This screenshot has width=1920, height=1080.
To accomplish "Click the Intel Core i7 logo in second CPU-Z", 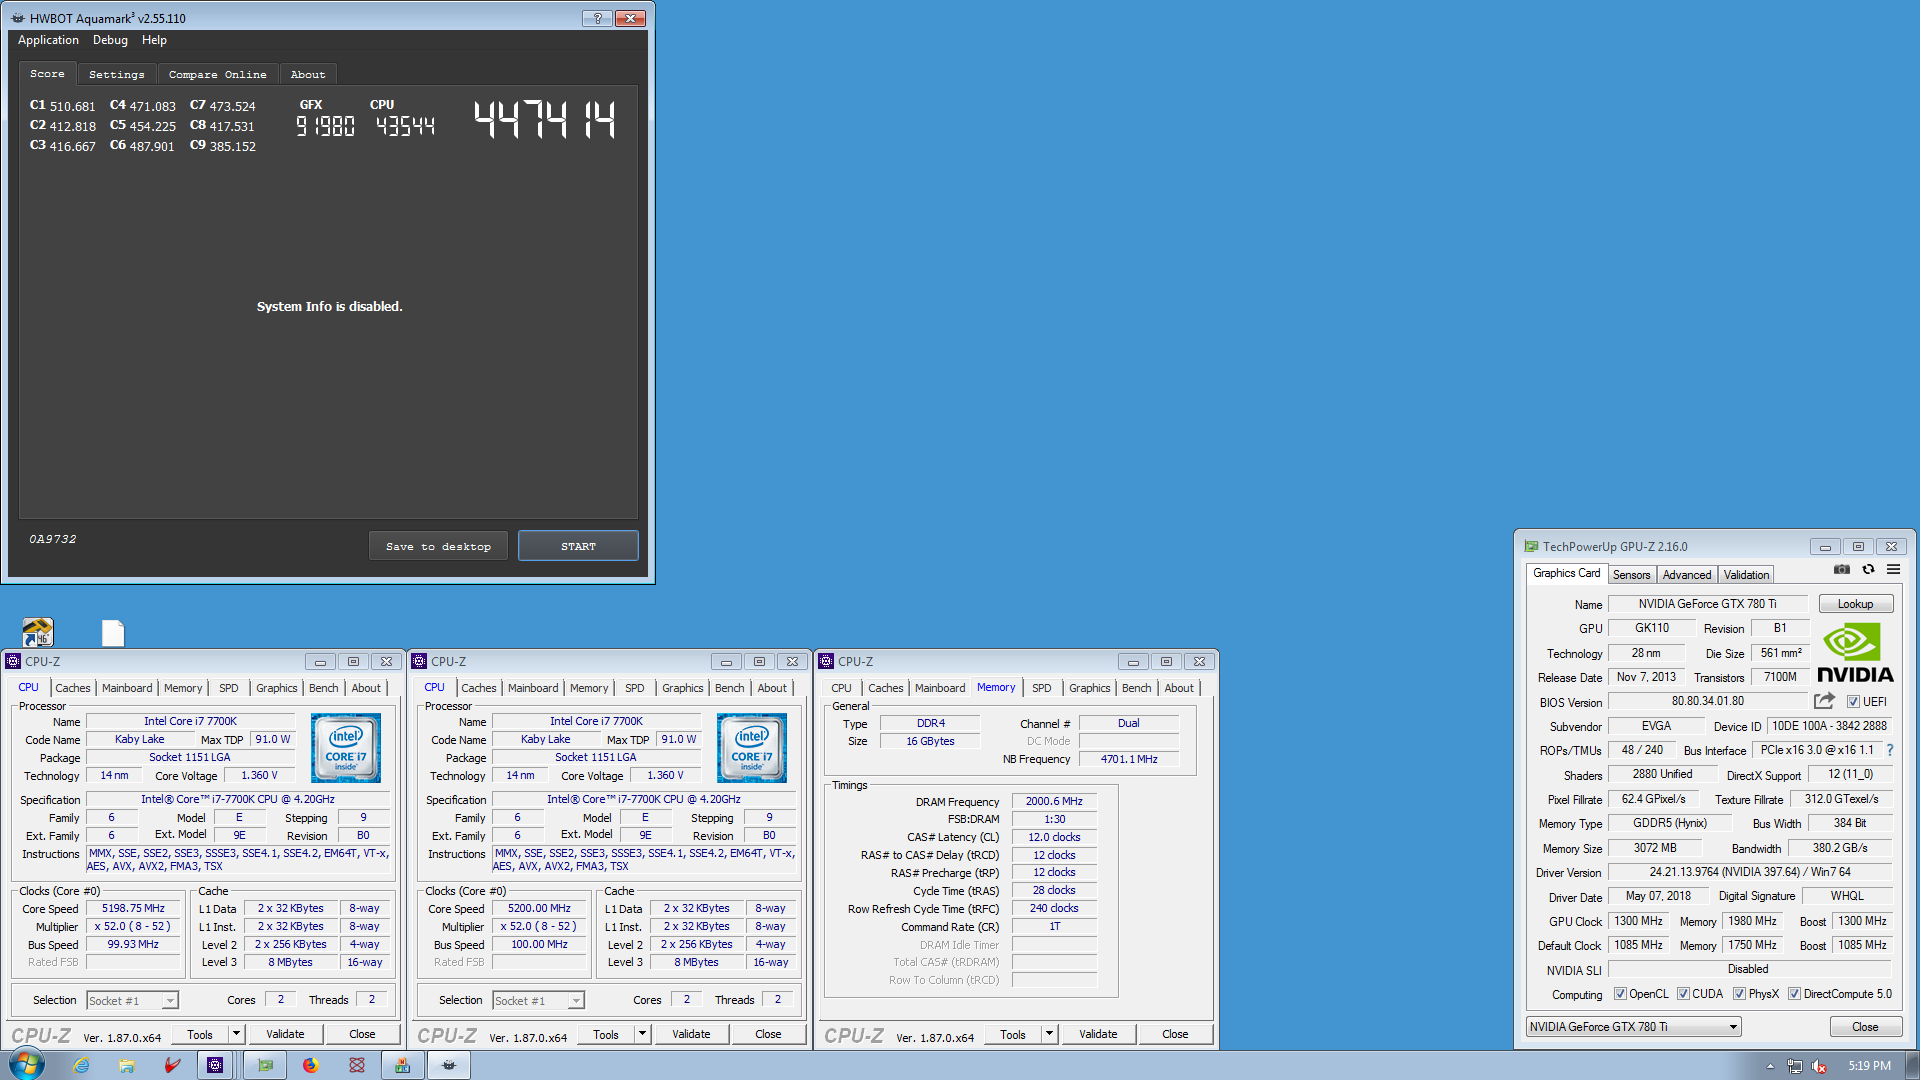I will pos(752,748).
